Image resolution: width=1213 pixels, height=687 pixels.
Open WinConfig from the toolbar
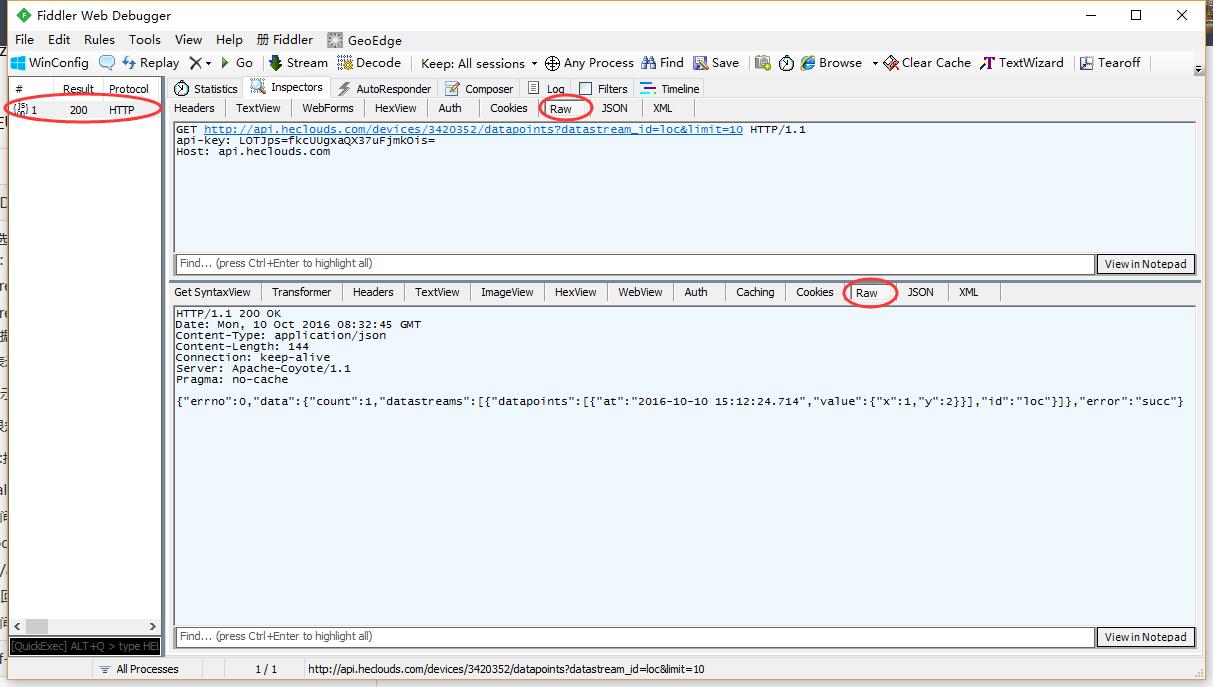(x=50, y=62)
